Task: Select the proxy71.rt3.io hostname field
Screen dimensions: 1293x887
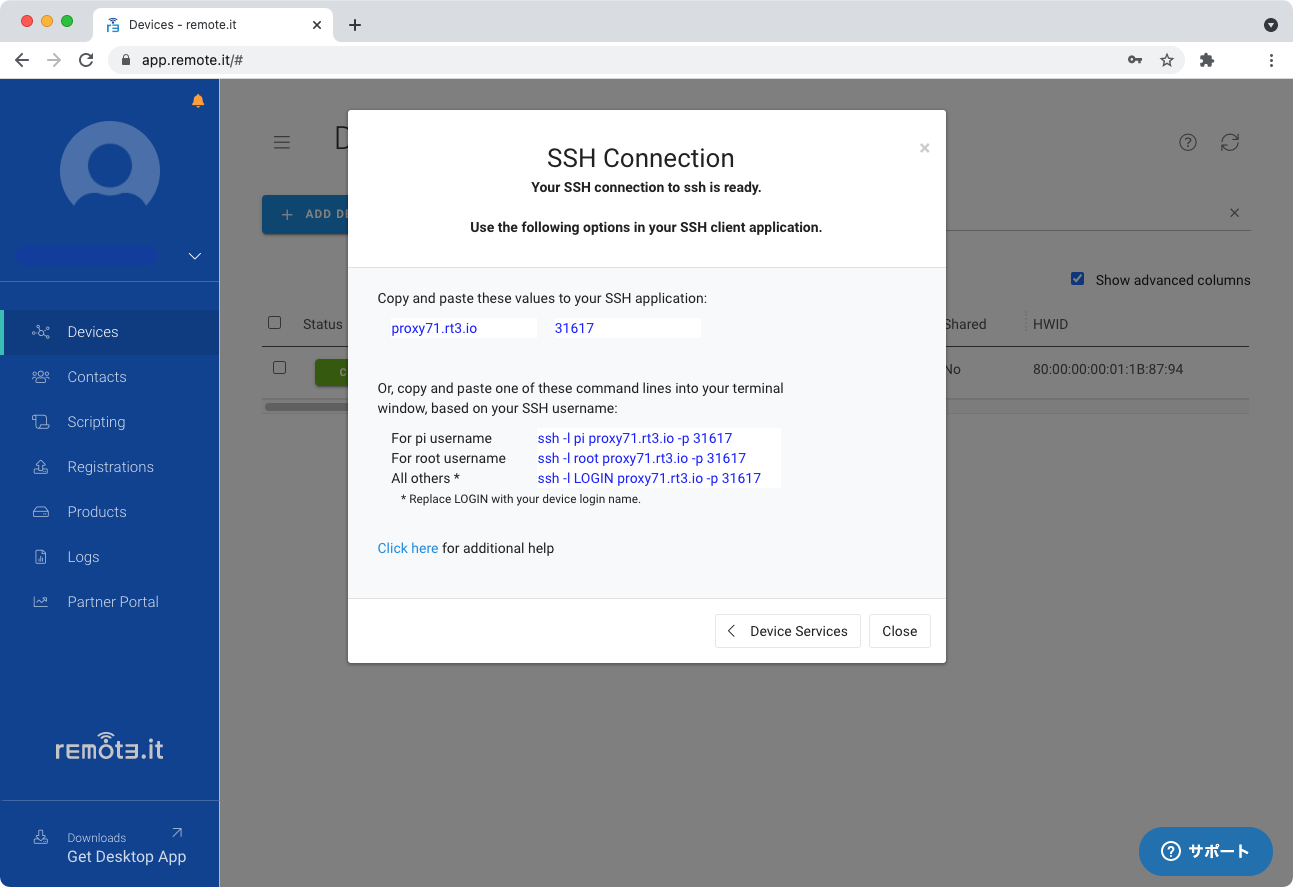Action: point(463,328)
